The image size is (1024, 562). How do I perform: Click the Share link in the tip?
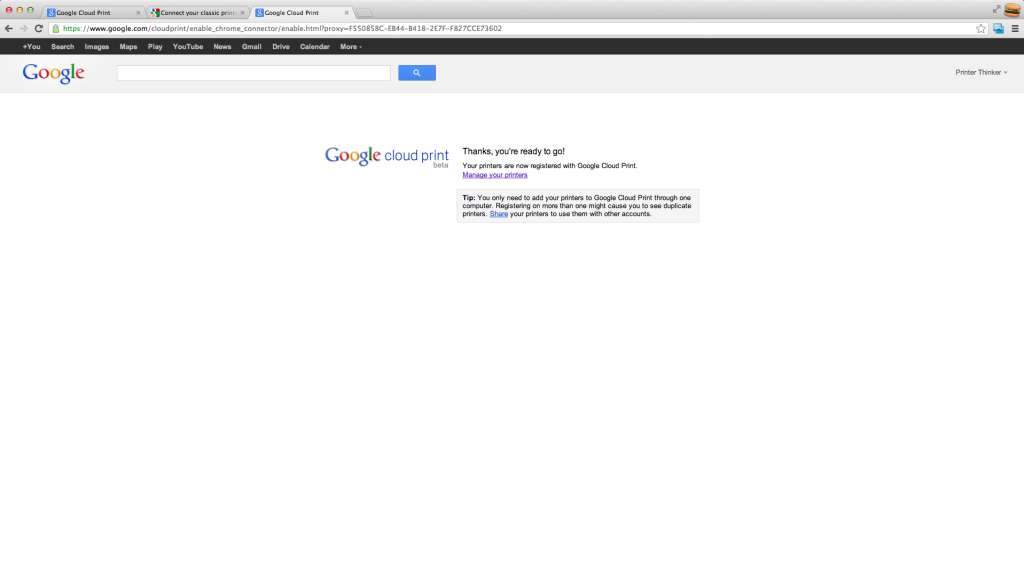[498, 214]
